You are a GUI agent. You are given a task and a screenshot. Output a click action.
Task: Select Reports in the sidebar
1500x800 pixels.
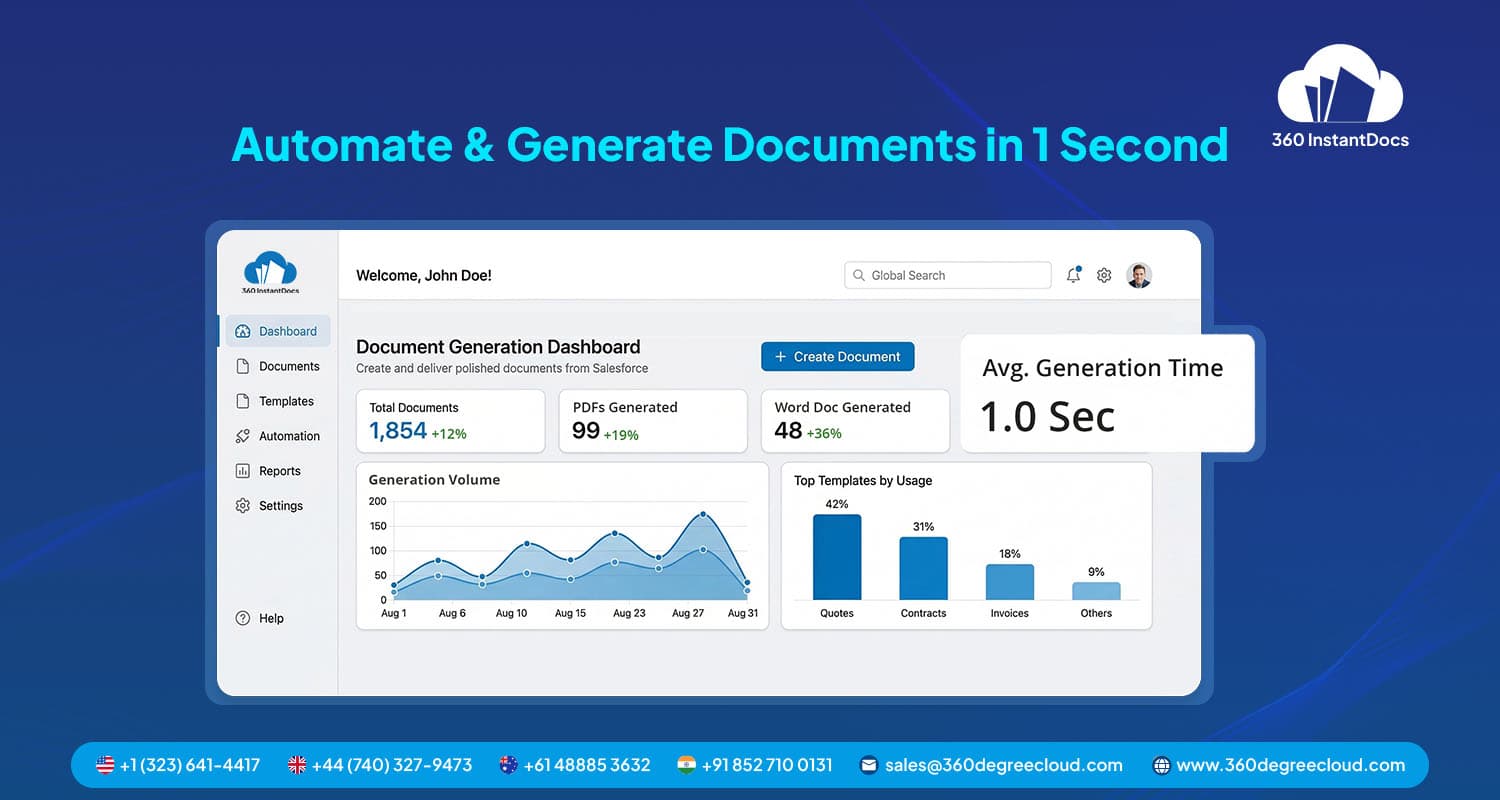(267, 471)
